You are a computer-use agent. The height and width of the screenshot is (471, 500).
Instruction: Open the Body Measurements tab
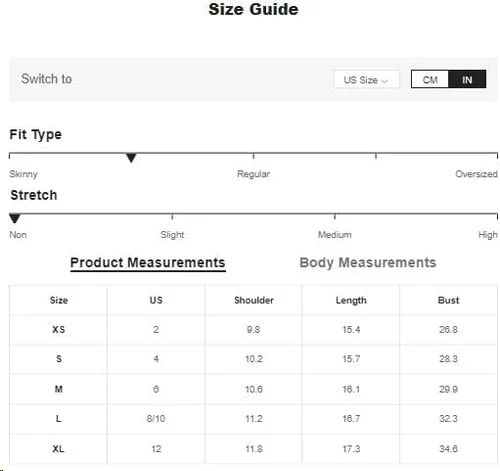tap(368, 263)
